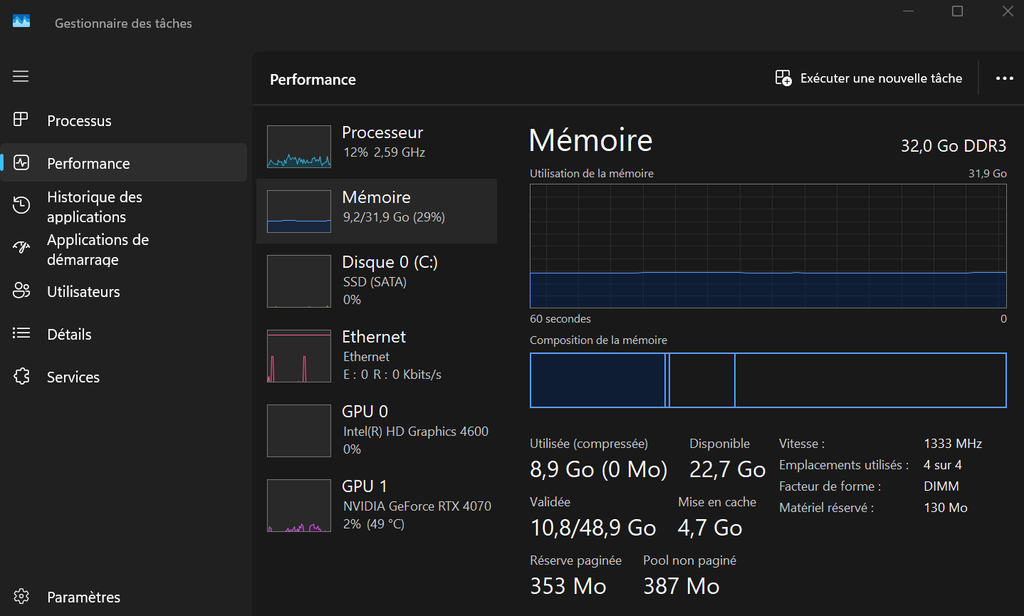Viewport: 1024px width, 616px height.
Task: Click the Applications de démarrage icon
Action: point(21,249)
